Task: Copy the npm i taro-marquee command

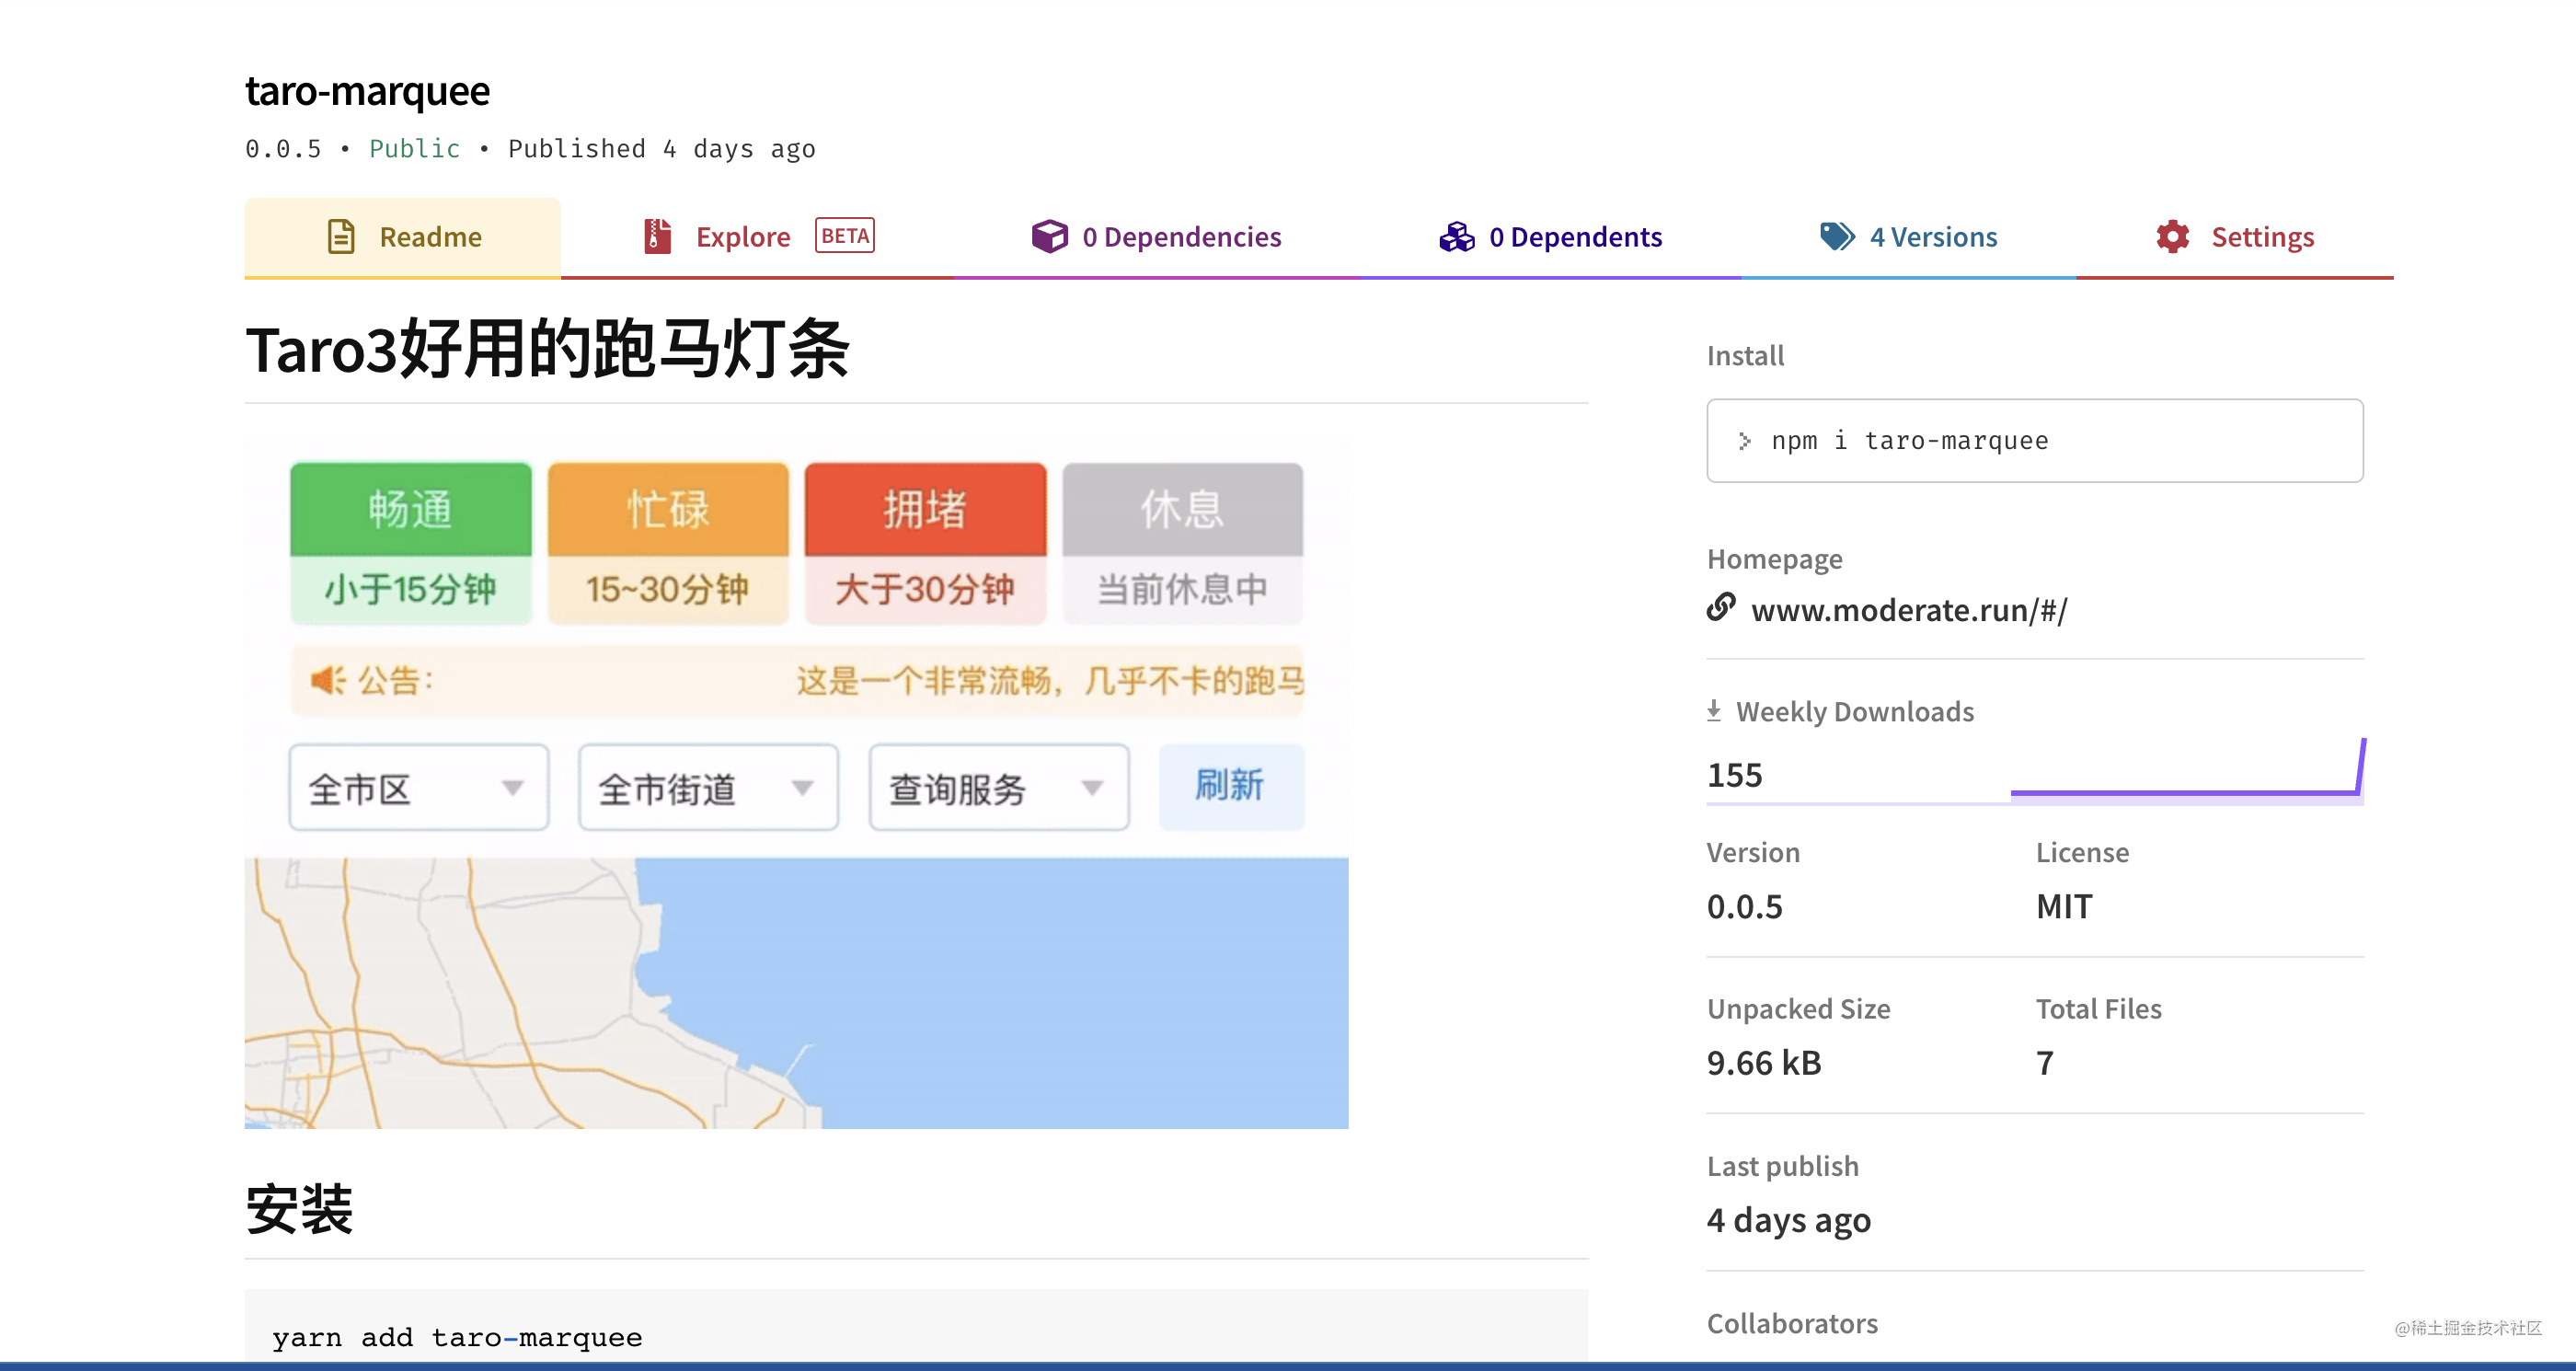Action: pos(2035,441)
